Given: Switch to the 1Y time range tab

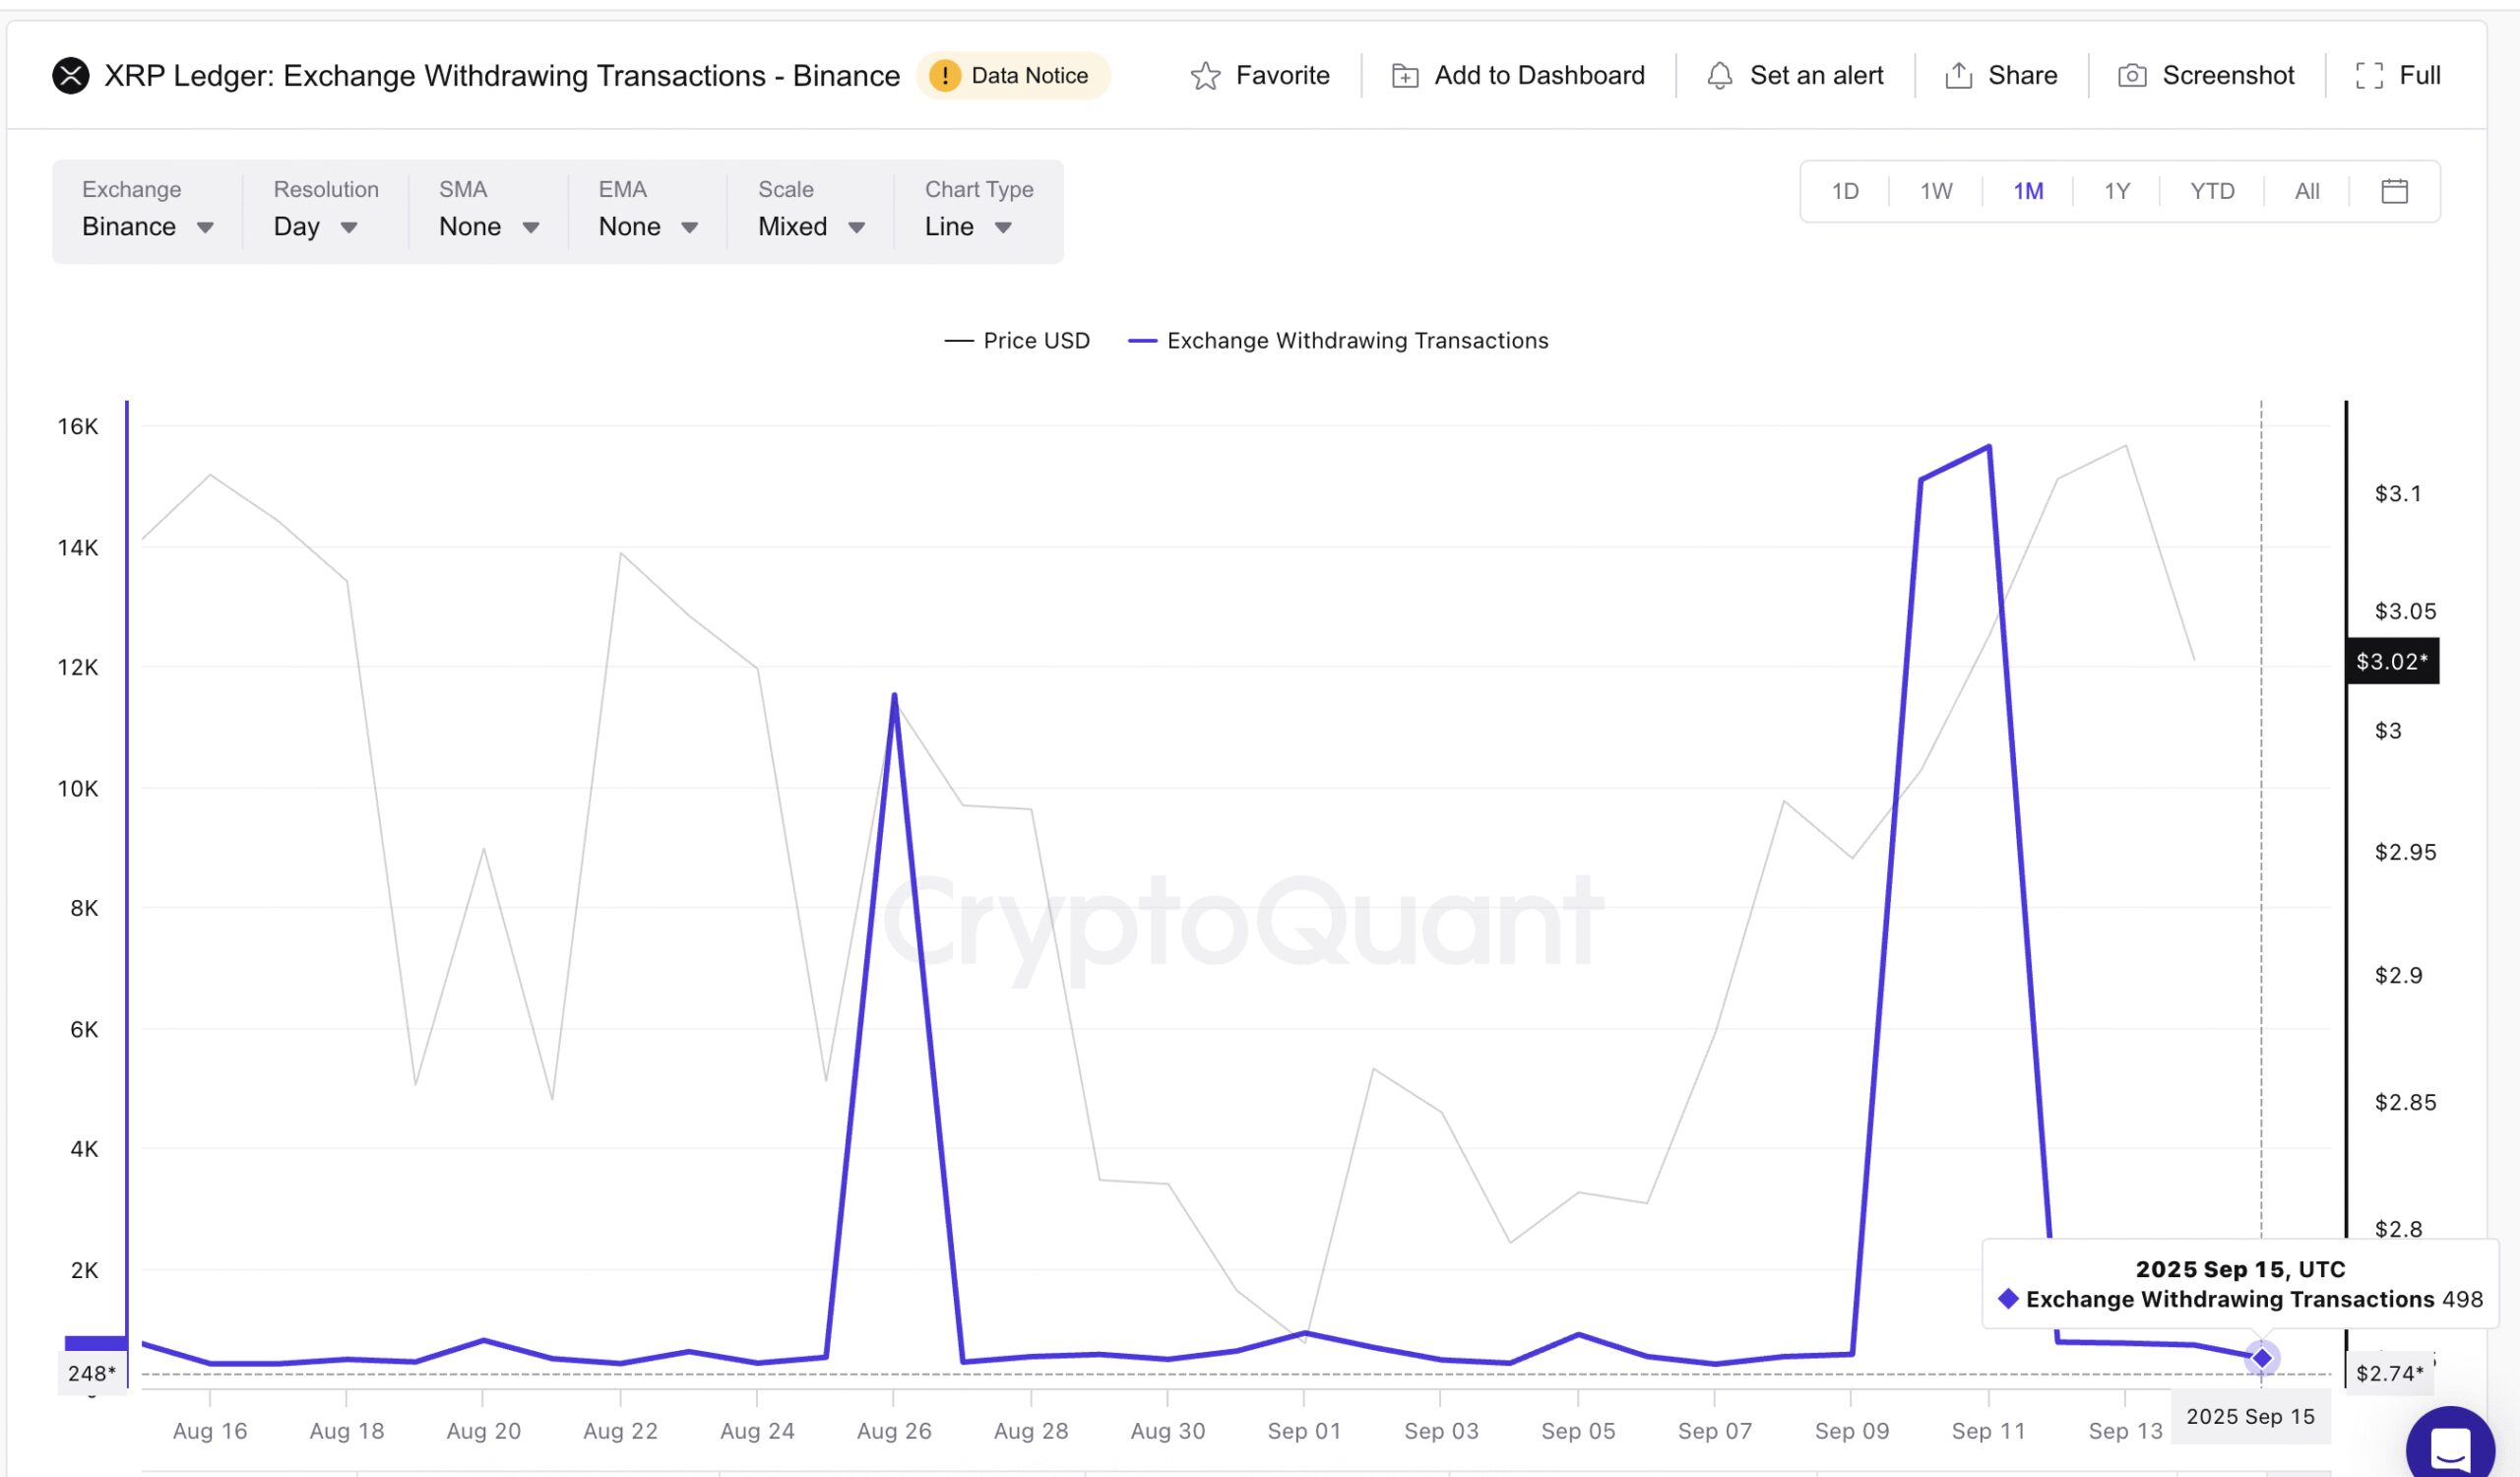Looking at the screenshot, I should [x=2117, y=190].
